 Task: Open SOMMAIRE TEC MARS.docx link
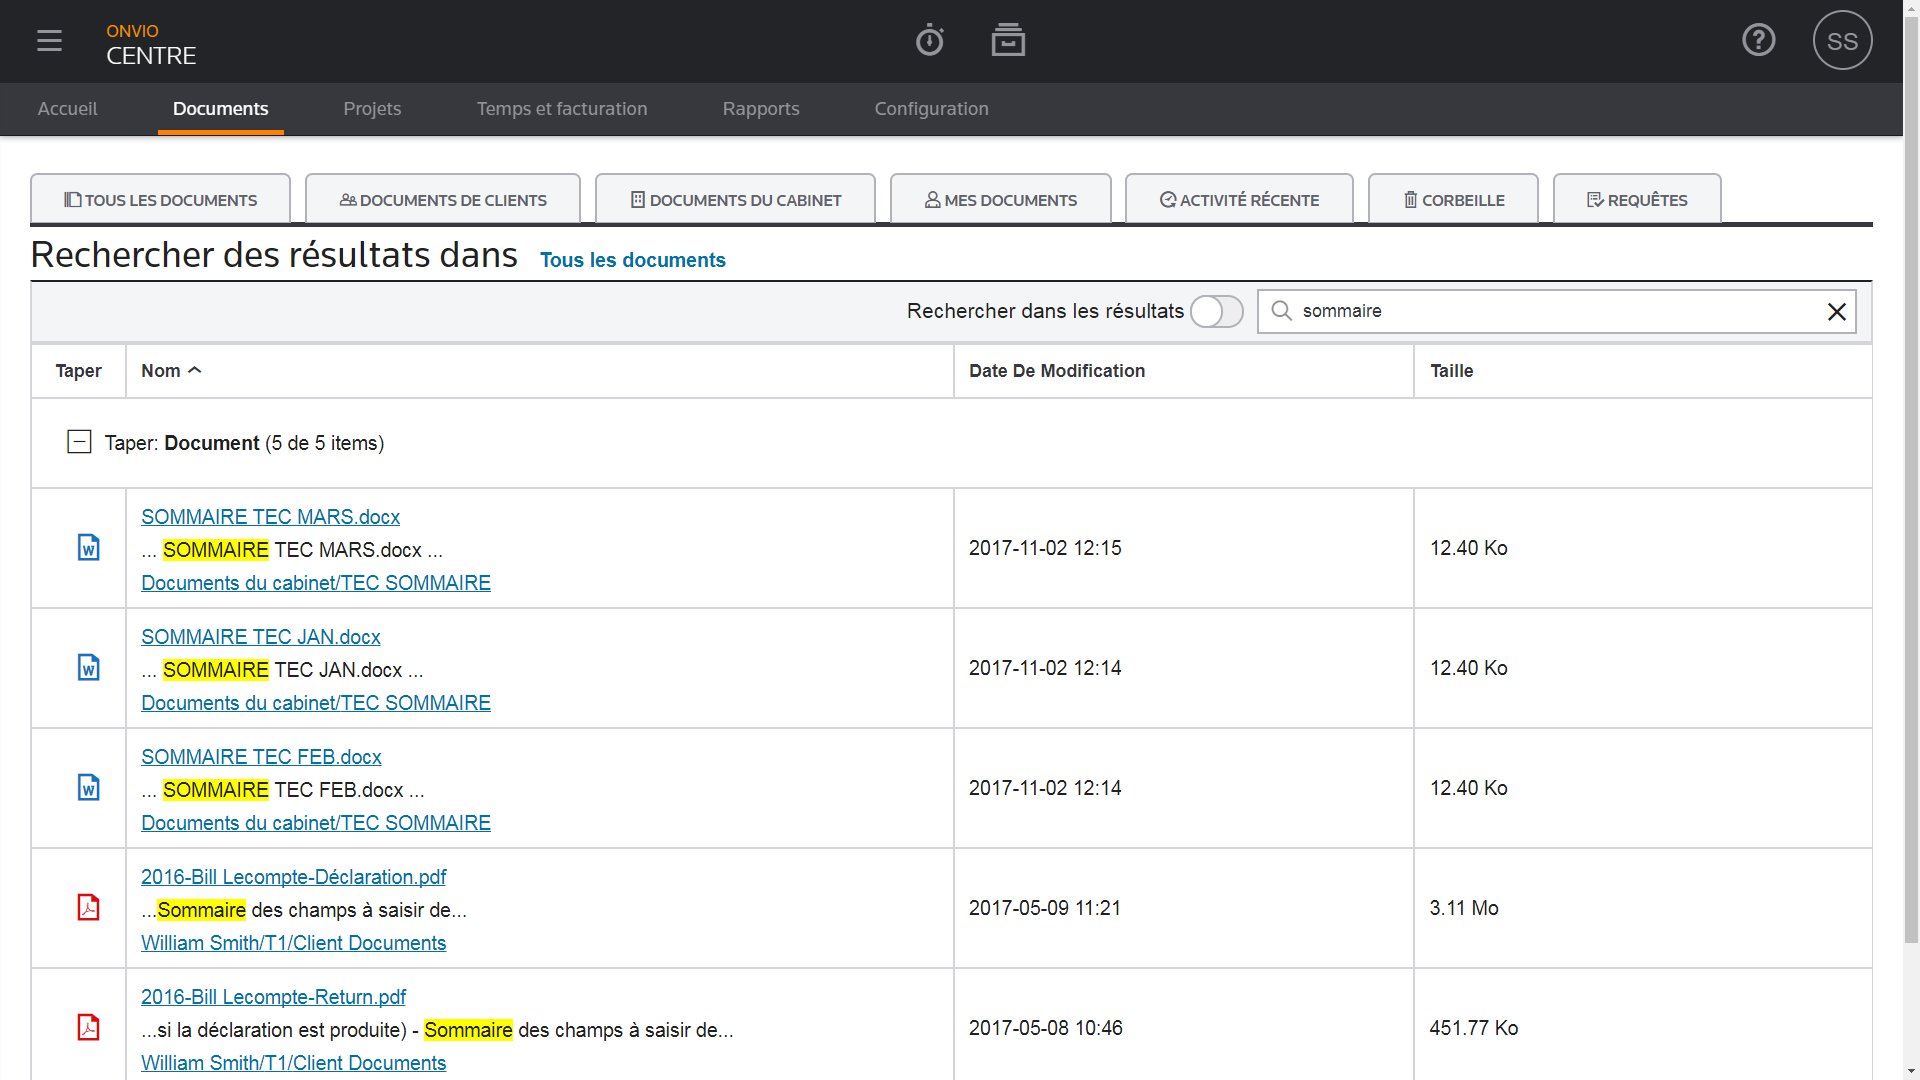[270, 517]
